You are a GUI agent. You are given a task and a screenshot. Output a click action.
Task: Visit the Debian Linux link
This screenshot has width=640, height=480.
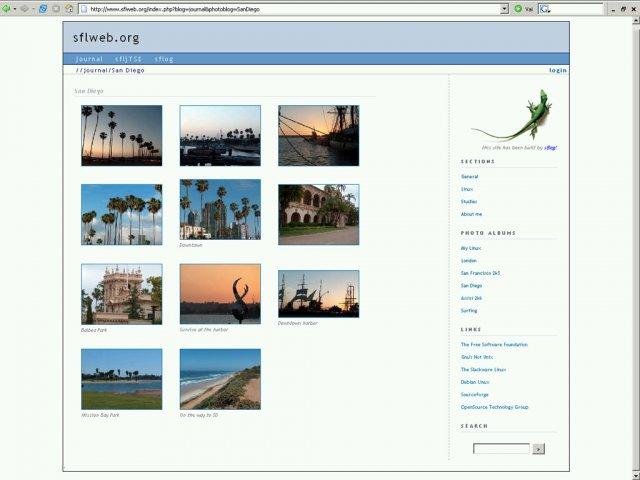[475, 382]
